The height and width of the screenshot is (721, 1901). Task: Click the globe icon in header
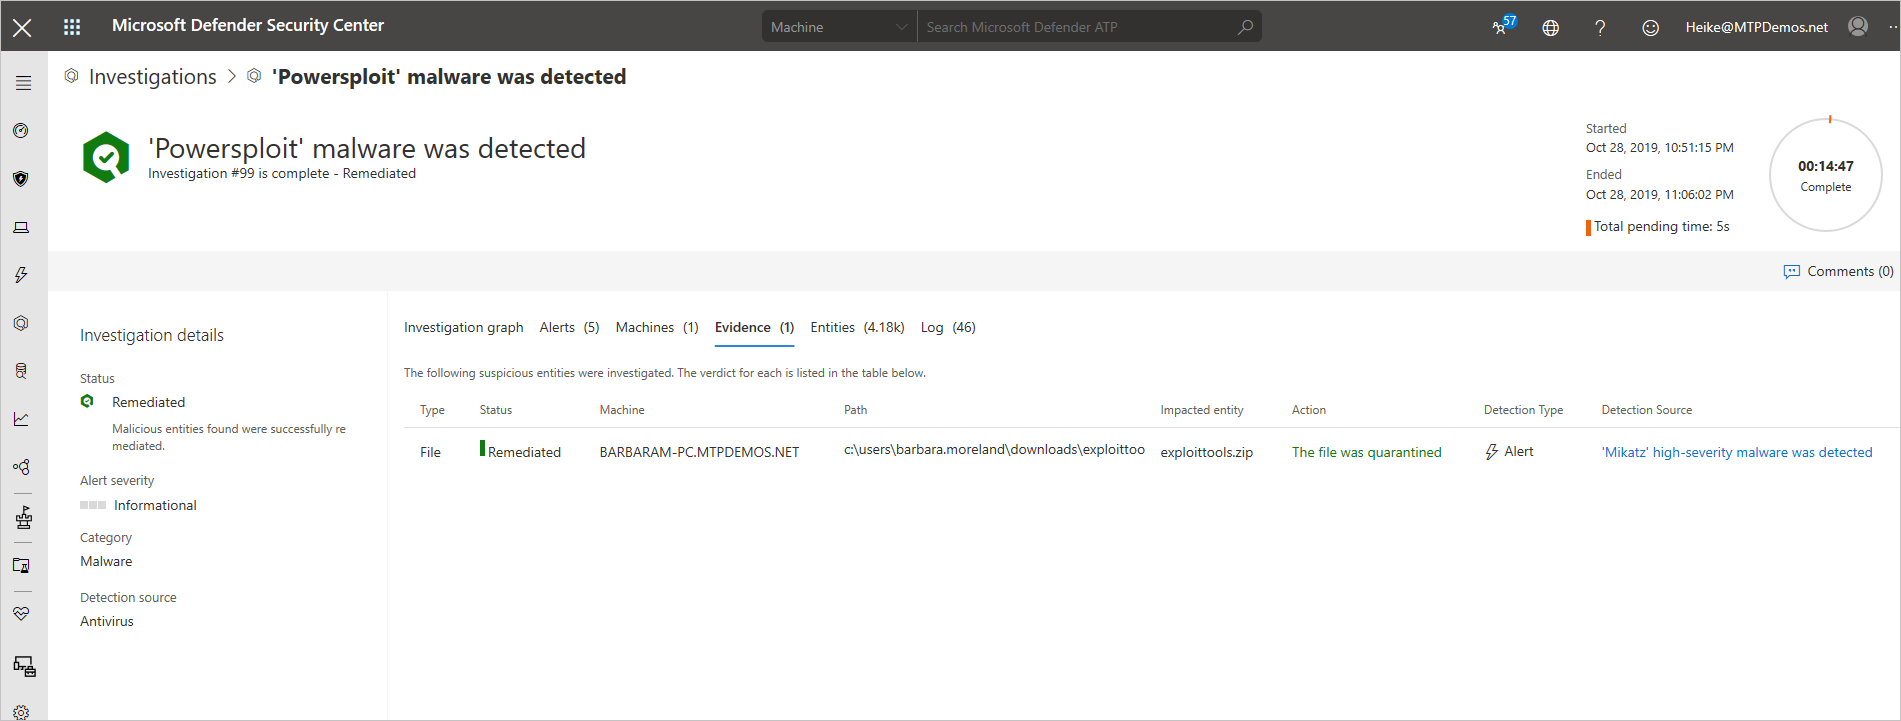pos(1550,27)
